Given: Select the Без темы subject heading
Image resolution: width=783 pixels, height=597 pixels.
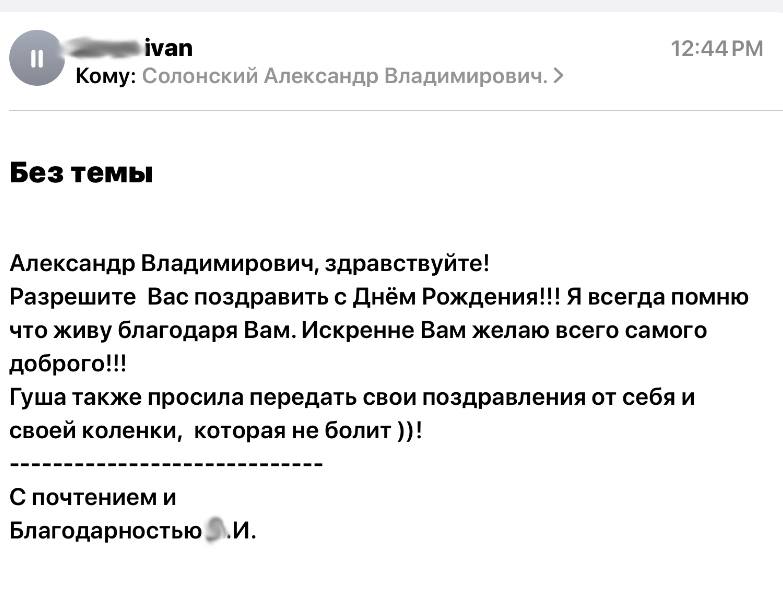Looking at the screenshot, I should (81, 173).
